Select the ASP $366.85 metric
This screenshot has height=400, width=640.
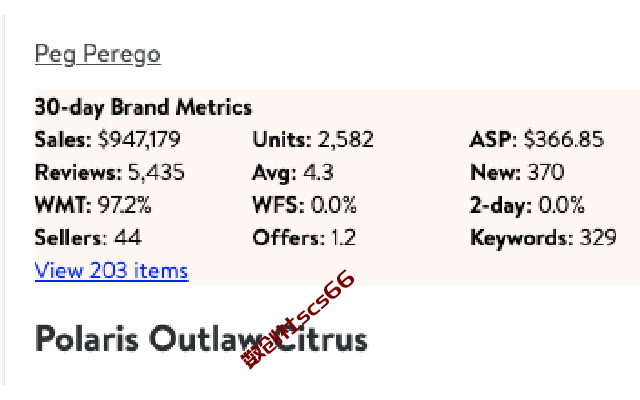coord(537,140)
